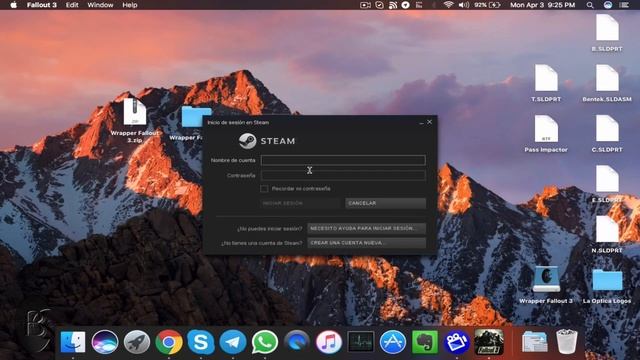640x360 pixels.
Task: Open iTunes from the dock
Action: (329, 342)
